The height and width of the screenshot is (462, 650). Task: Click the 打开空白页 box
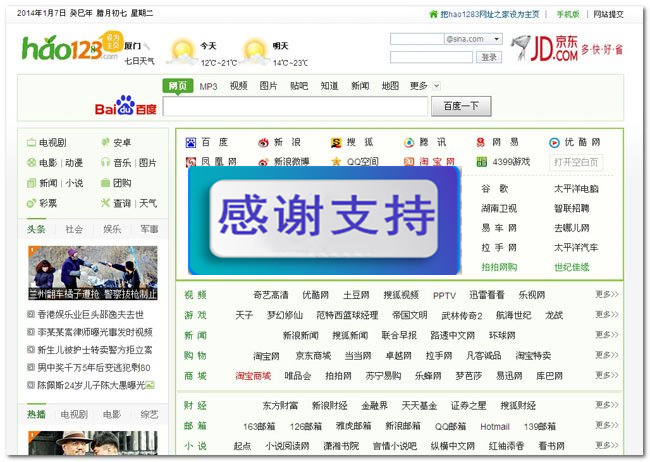[576, 162]
